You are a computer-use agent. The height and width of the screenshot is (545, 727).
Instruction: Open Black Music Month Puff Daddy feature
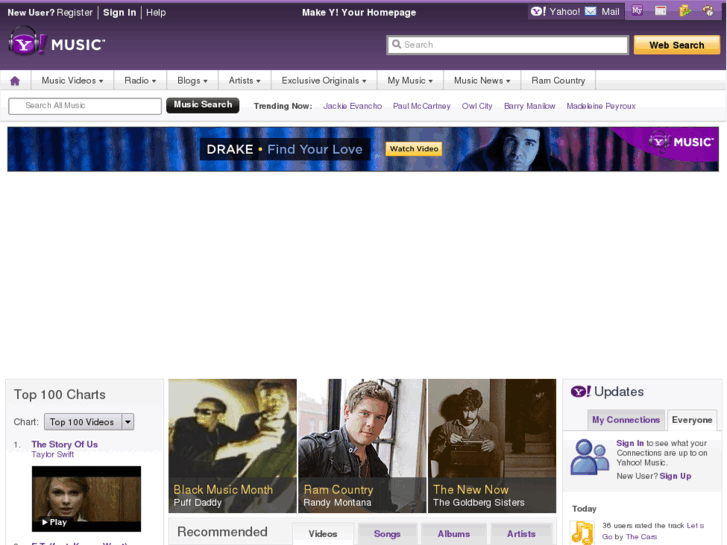(232, 446)
